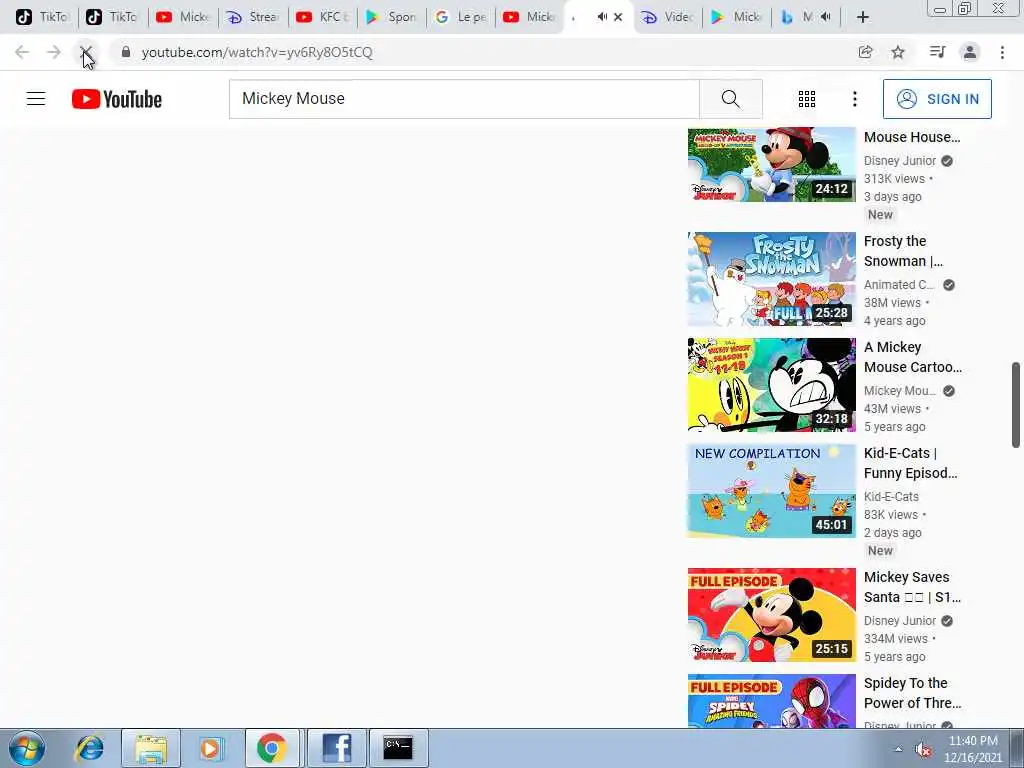Screen dimensions: 1024x768
Task: Click 'Disney Junior' under Mickey Saves Santa
Action: coord(900,620)
